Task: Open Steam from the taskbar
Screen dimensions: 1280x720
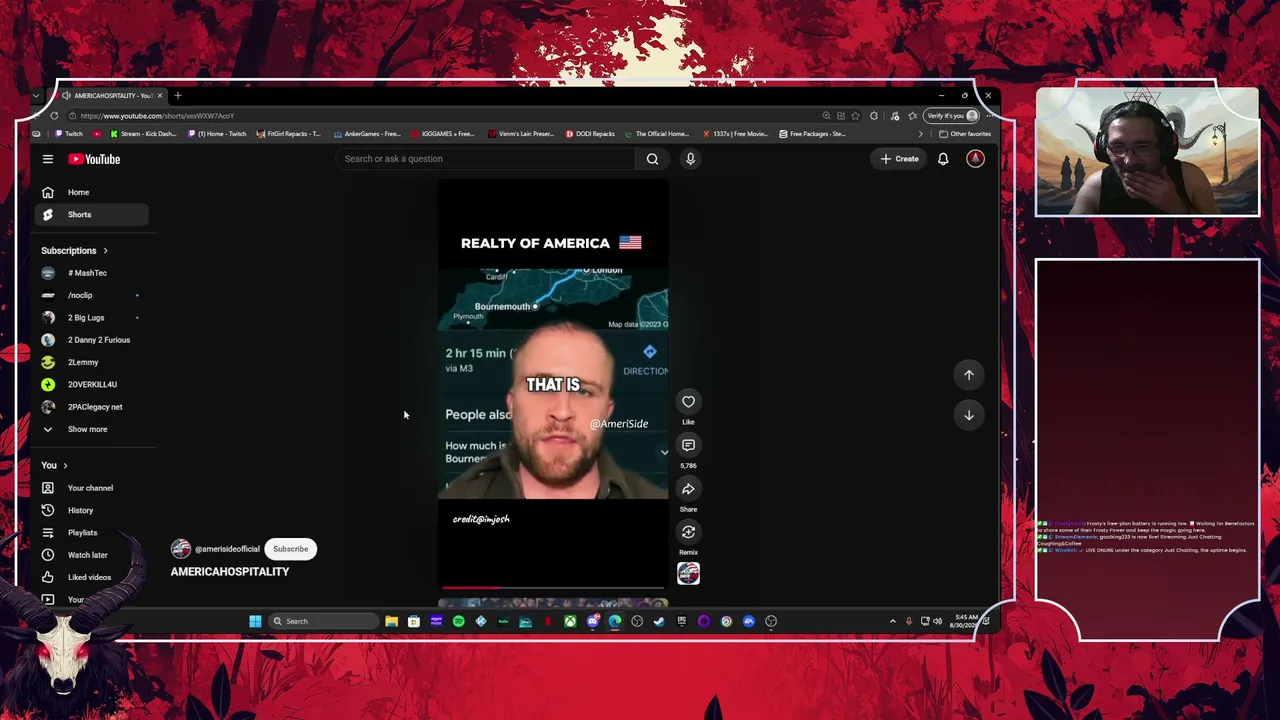Action: pyautogui.click(x=659, y=621)
